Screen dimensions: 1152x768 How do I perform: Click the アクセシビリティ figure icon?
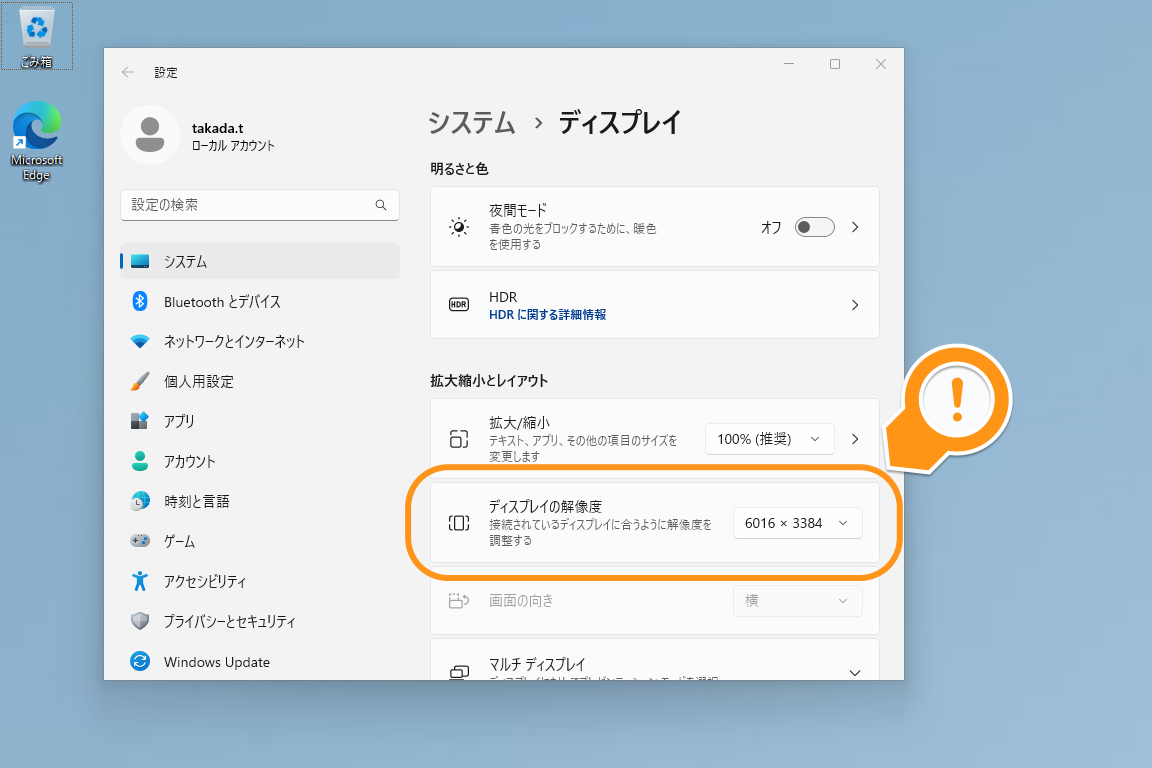click(x=140, y=581)
